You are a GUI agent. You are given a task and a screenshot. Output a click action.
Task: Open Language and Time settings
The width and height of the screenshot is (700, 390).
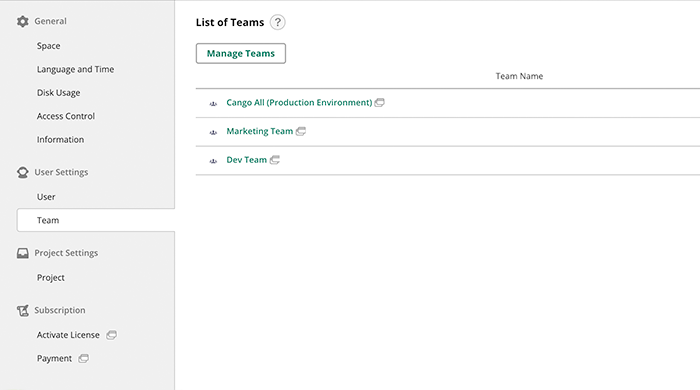point(75,69)
